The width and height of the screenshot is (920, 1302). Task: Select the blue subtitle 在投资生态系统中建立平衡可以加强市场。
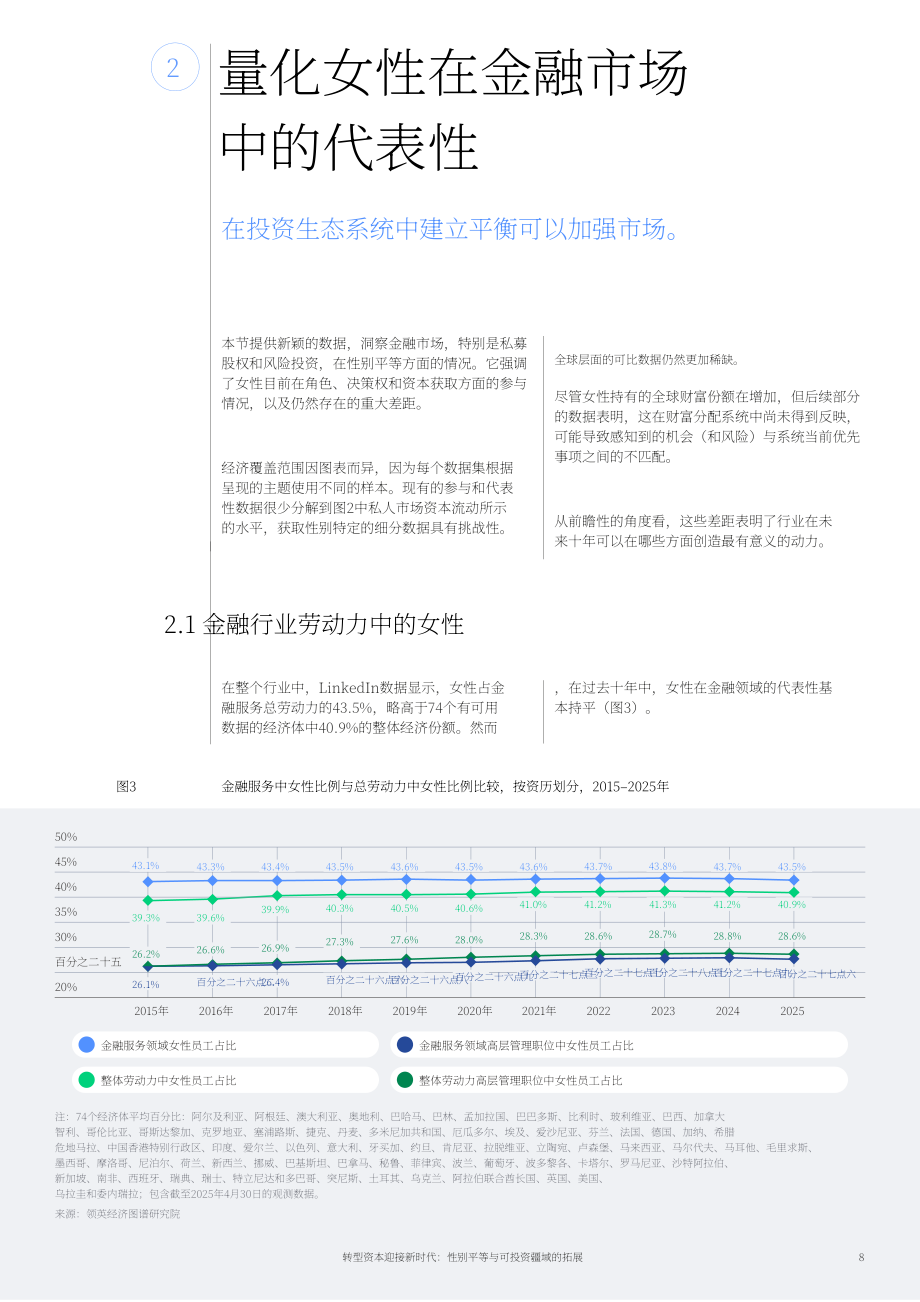(452, 229)
